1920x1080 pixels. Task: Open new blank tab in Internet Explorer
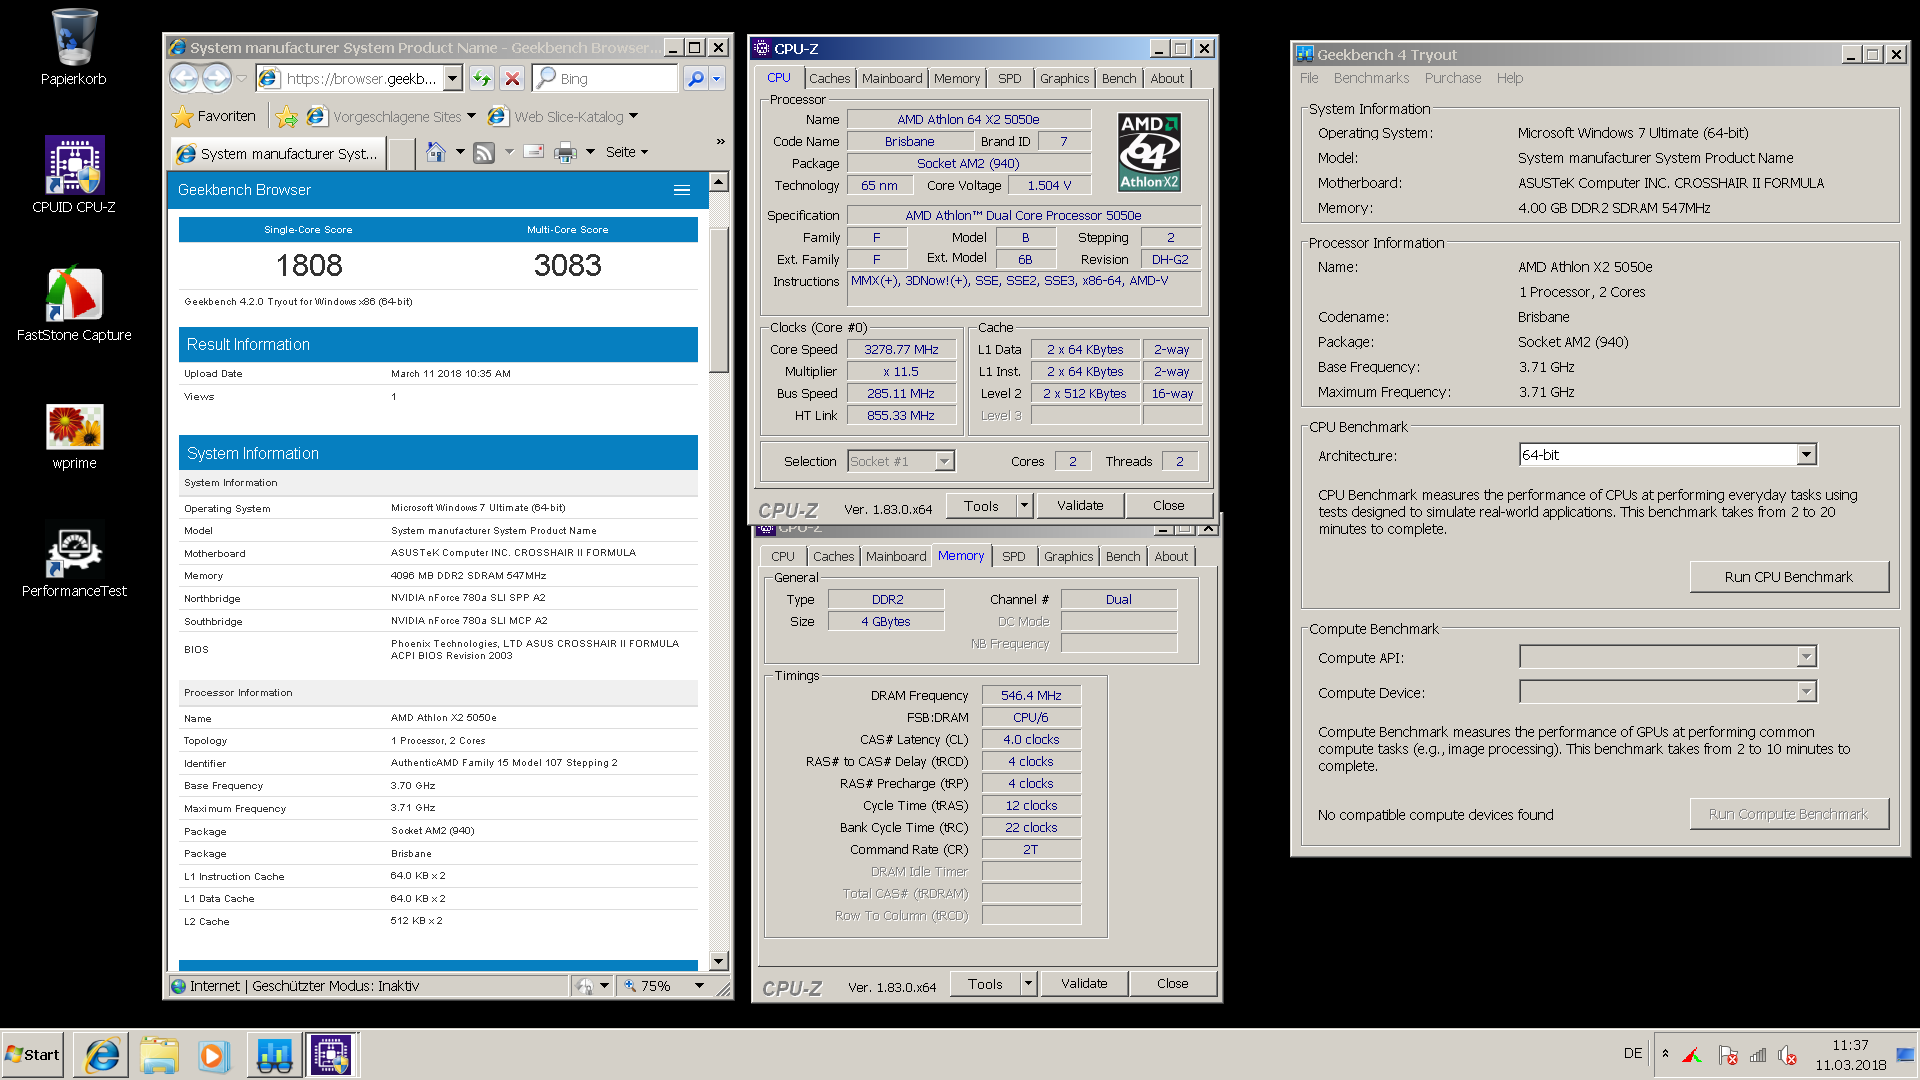point(400,153)
